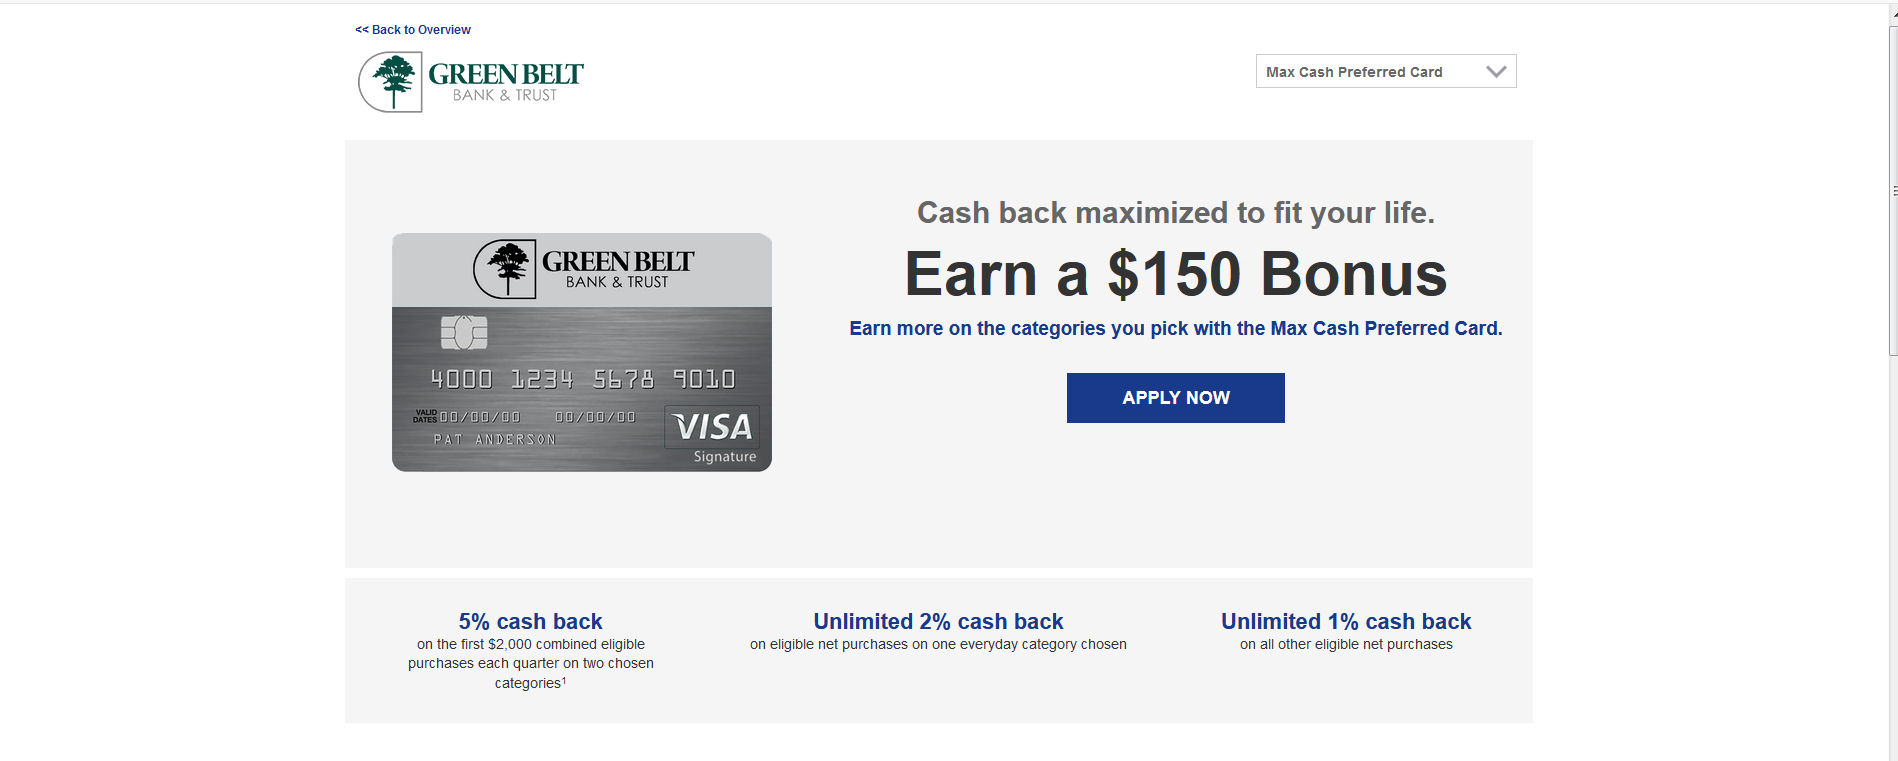Image resolution: width=1898 pixels, height=761 pixels.
Task: Select the 'Max Cash Preferred Card' label text
Action: pyautogui.click(x=1353, y=71)
